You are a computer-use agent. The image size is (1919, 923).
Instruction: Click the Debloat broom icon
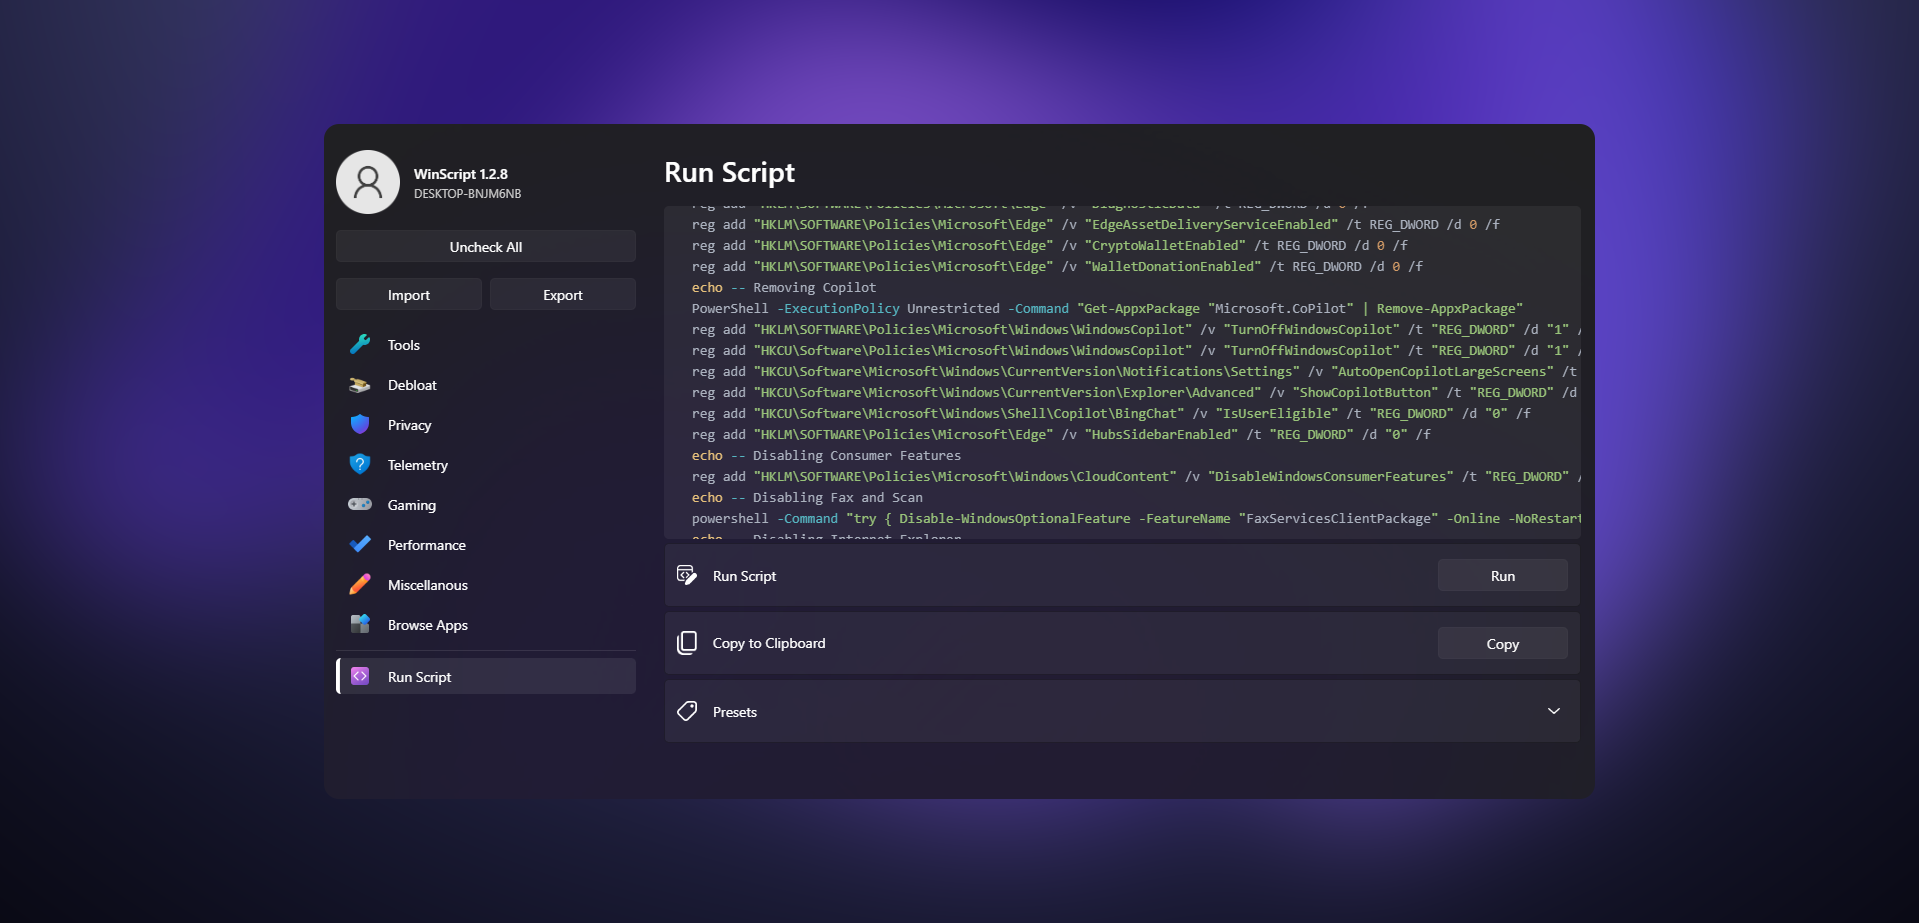360,384
